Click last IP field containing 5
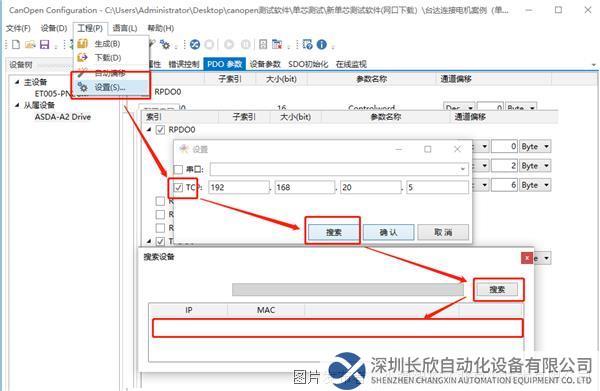 (437, 187)
